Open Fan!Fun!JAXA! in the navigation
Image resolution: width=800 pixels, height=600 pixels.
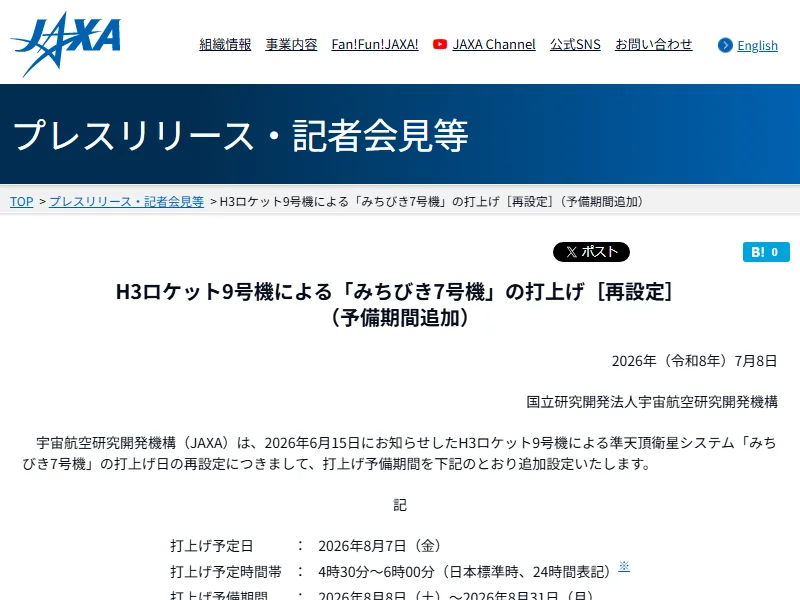(x=375, y=44)
